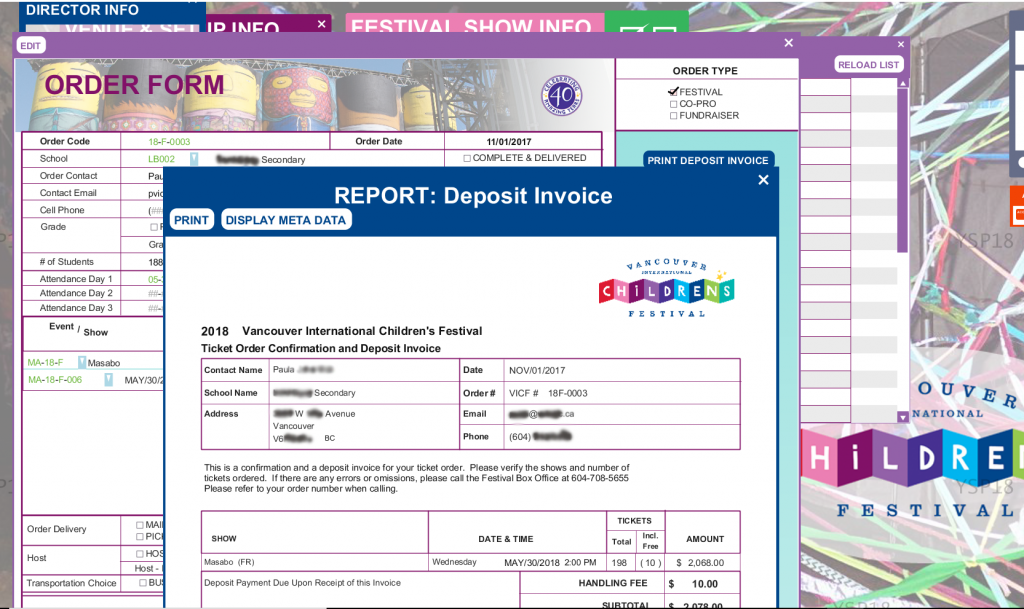Click the Masabo event name in the Order Form
Screen dimensions: 1024x609
104,363
